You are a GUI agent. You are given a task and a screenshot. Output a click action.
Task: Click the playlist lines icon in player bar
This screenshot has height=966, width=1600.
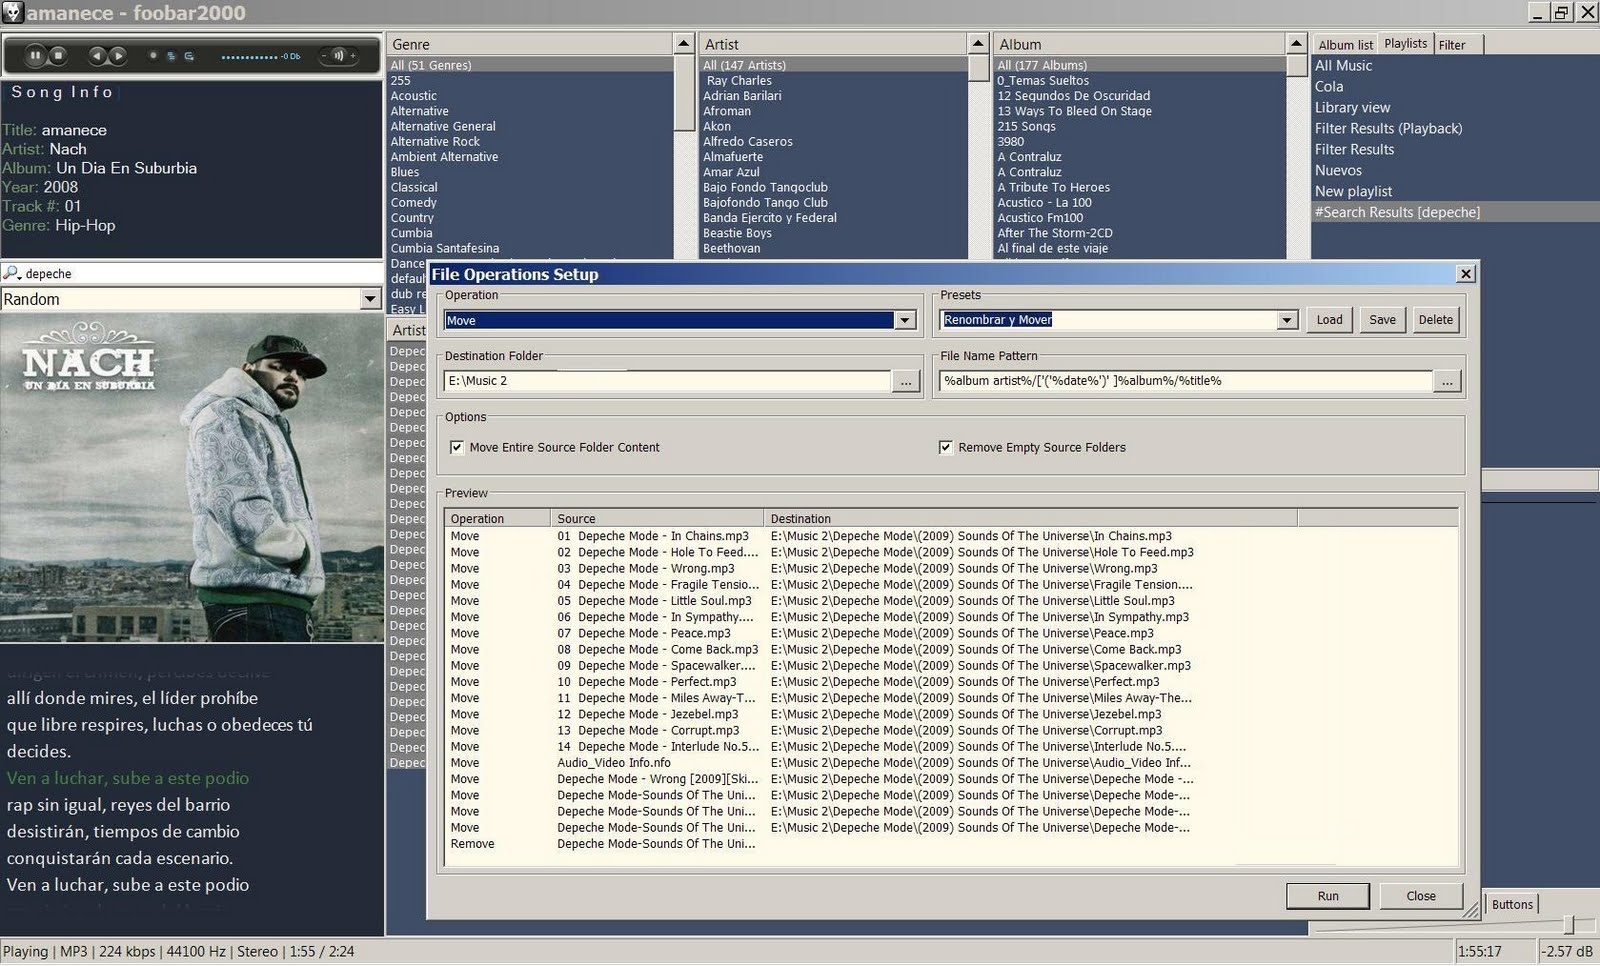[171, 56]
